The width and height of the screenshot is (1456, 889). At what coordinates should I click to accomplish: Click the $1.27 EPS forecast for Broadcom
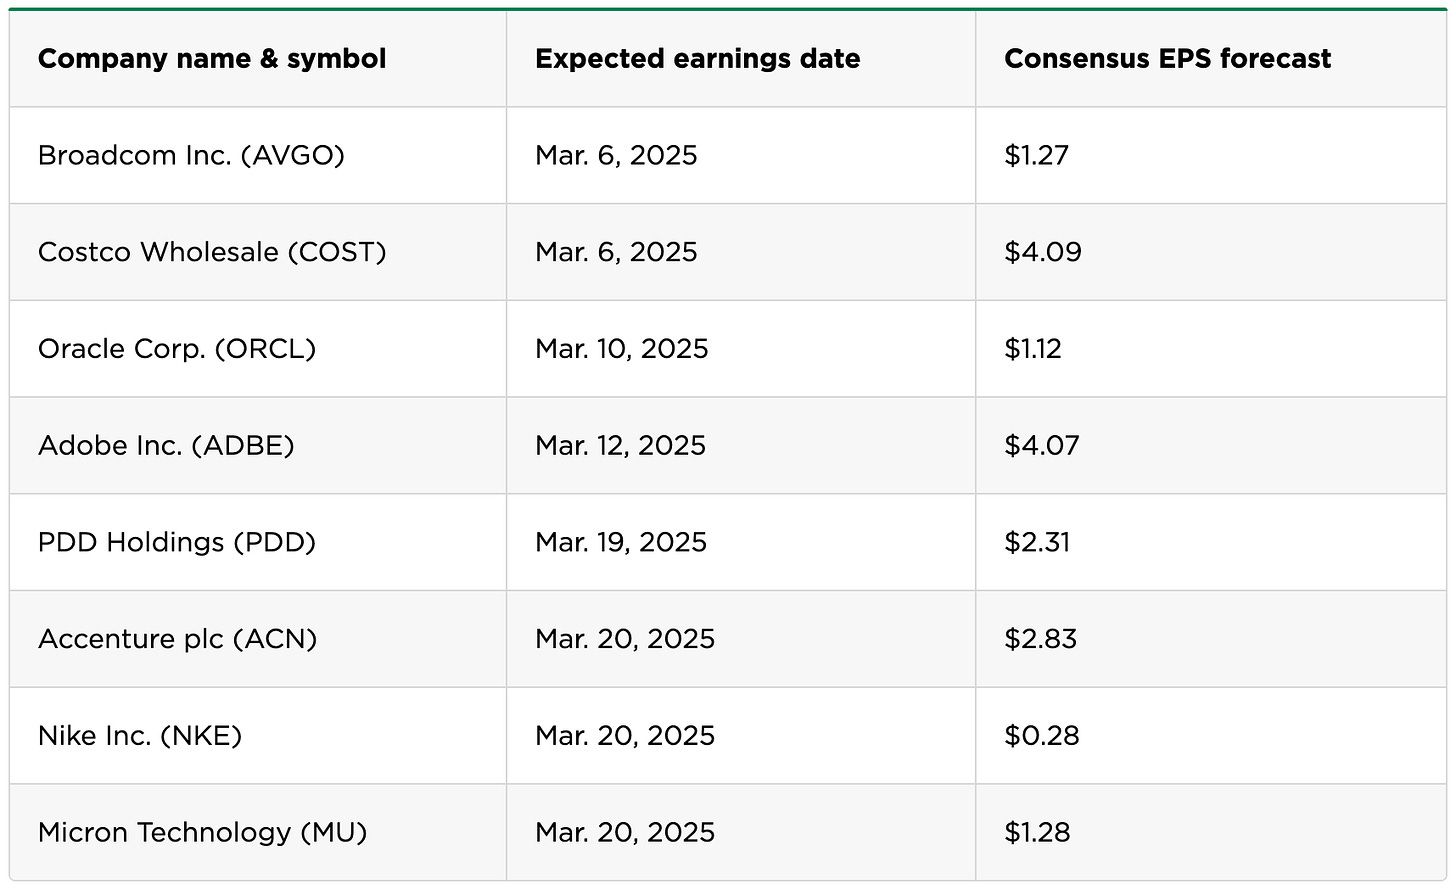(x=1036, y=156)
